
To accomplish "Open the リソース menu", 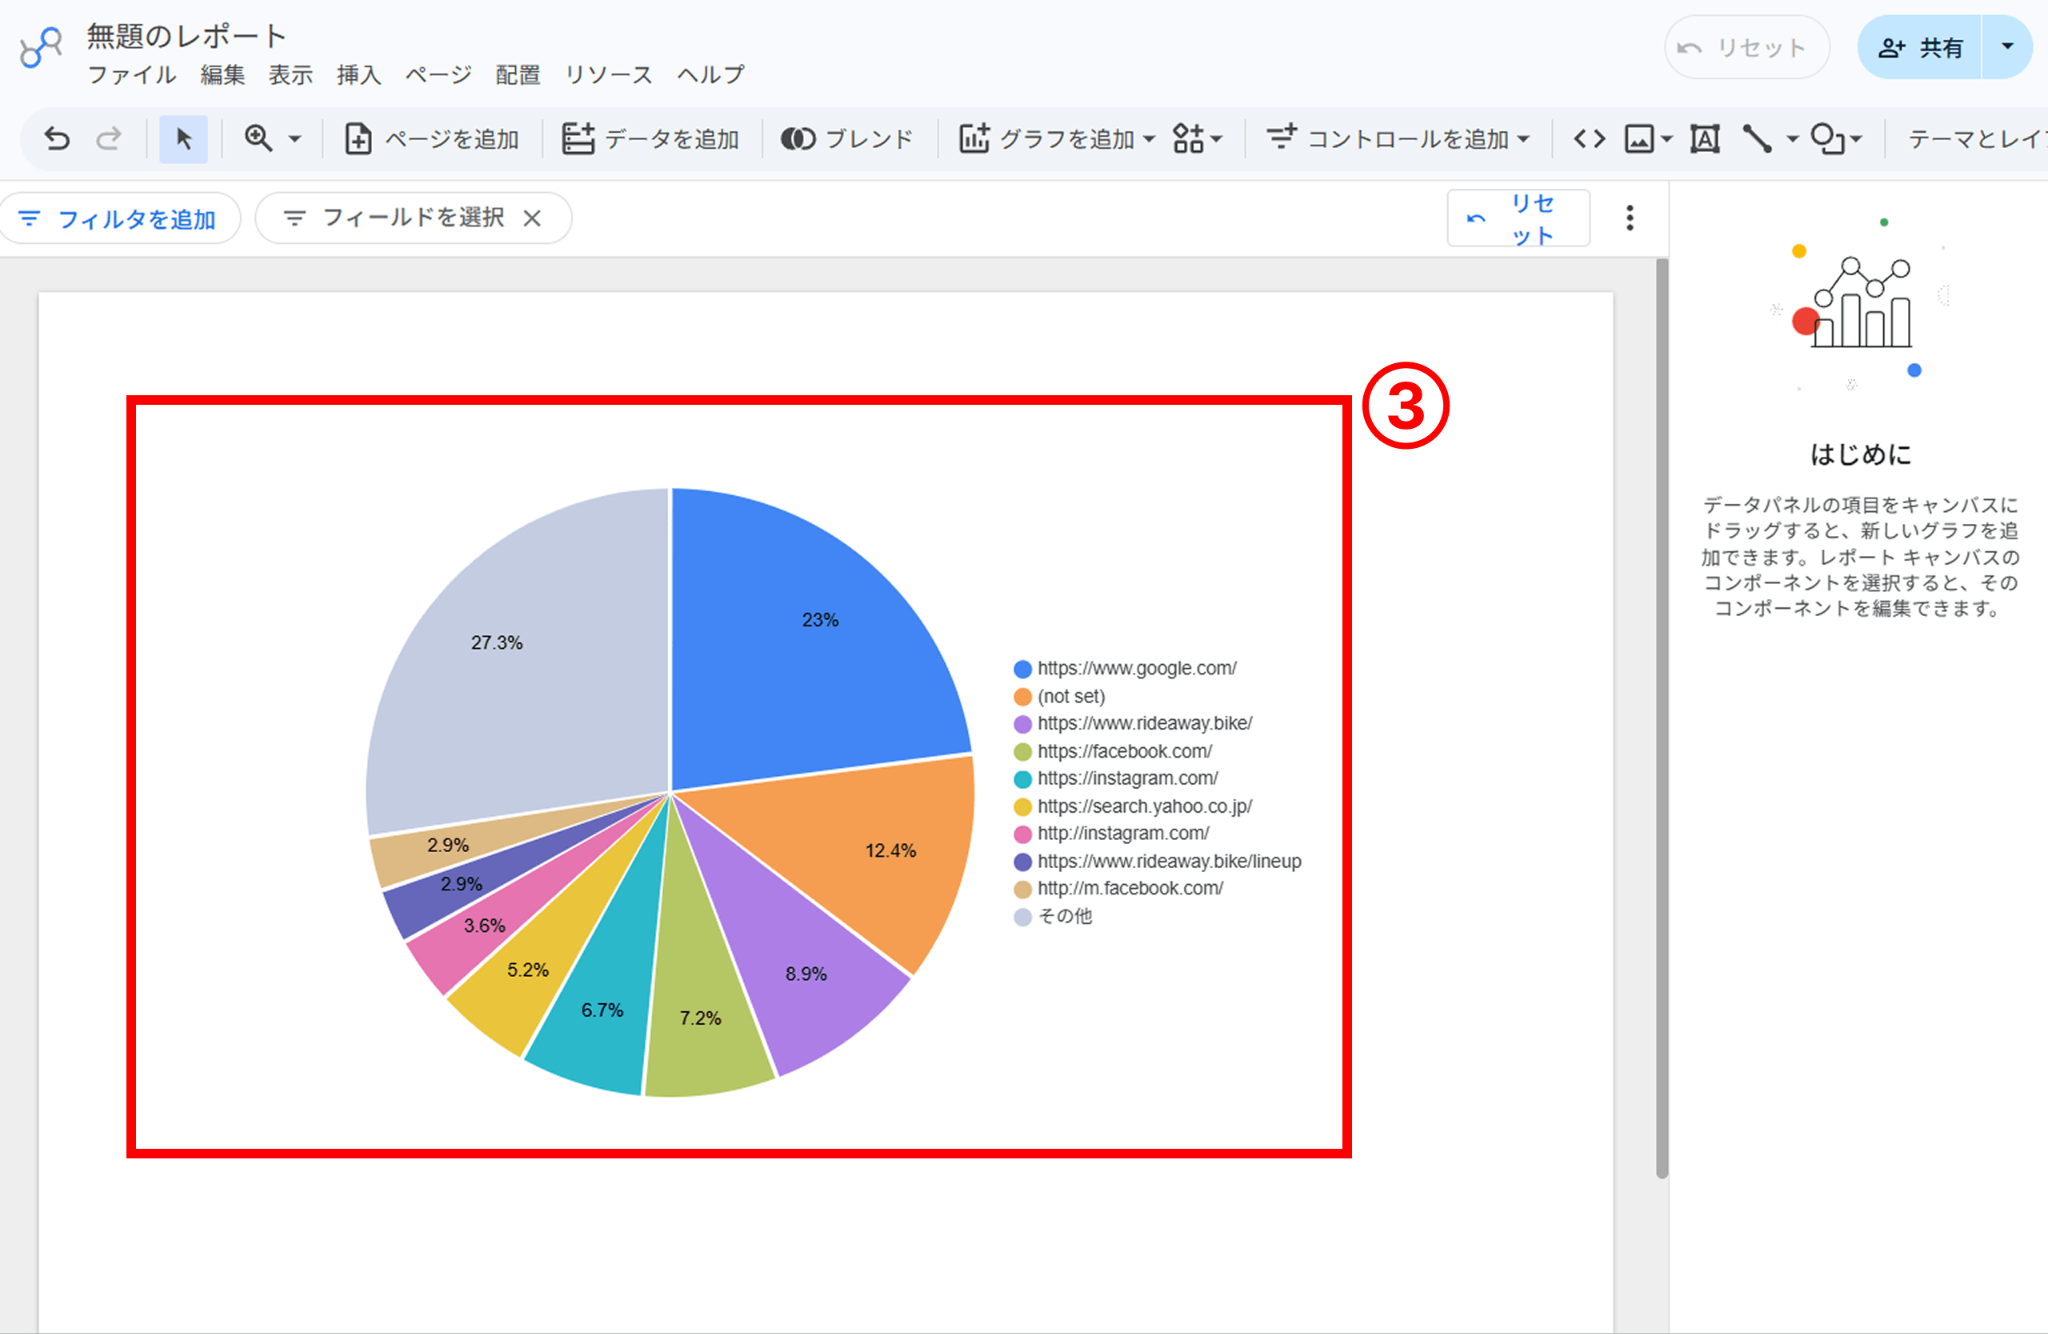I will tap(608, 75).
